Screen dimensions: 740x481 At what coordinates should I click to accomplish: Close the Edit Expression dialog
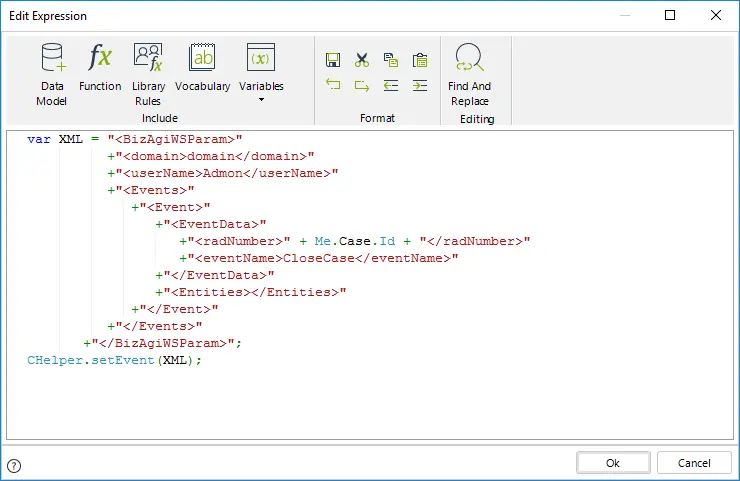point(716,15)
